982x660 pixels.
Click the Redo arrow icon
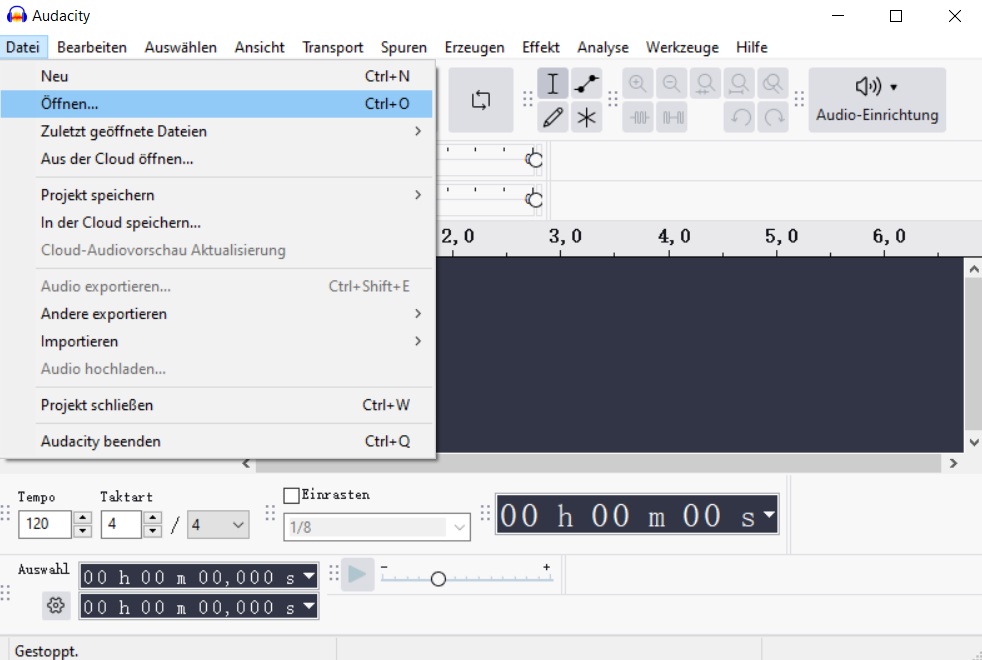click(773, 117)
